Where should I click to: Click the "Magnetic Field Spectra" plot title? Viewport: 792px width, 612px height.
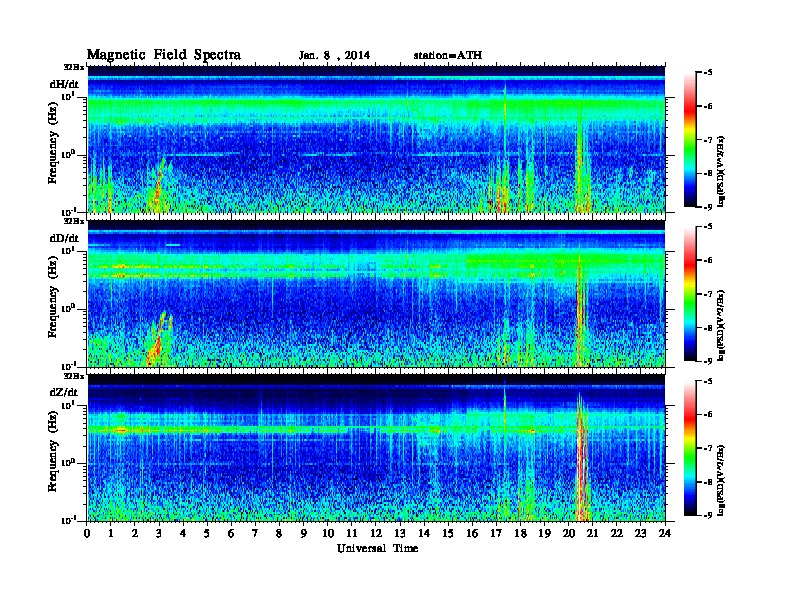pyautogui.click(x=164, y=55)
